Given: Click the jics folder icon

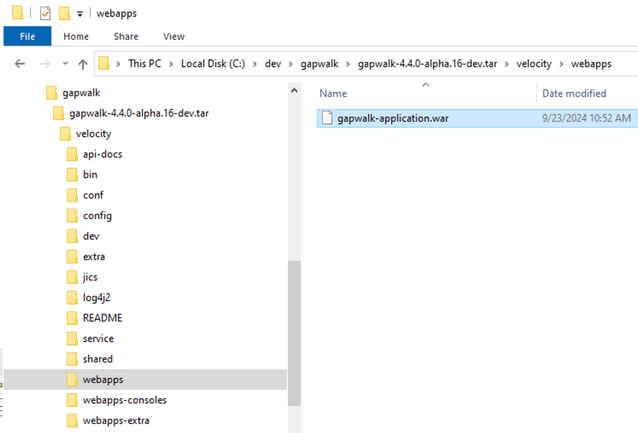Looking at the screenshot, I should (x=72, y=277).
